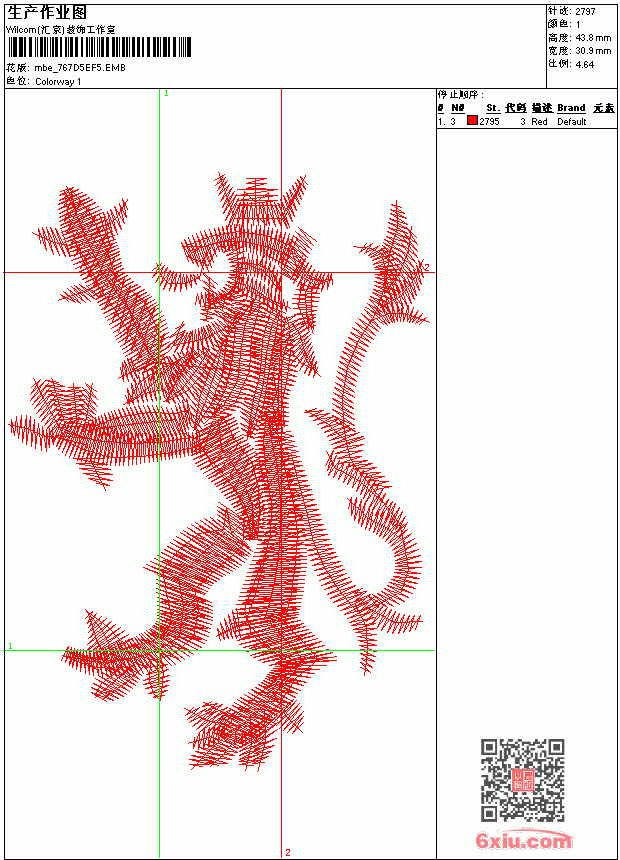
Task: Click the red seal inside the QR code
Action: (x=522, y=780)
